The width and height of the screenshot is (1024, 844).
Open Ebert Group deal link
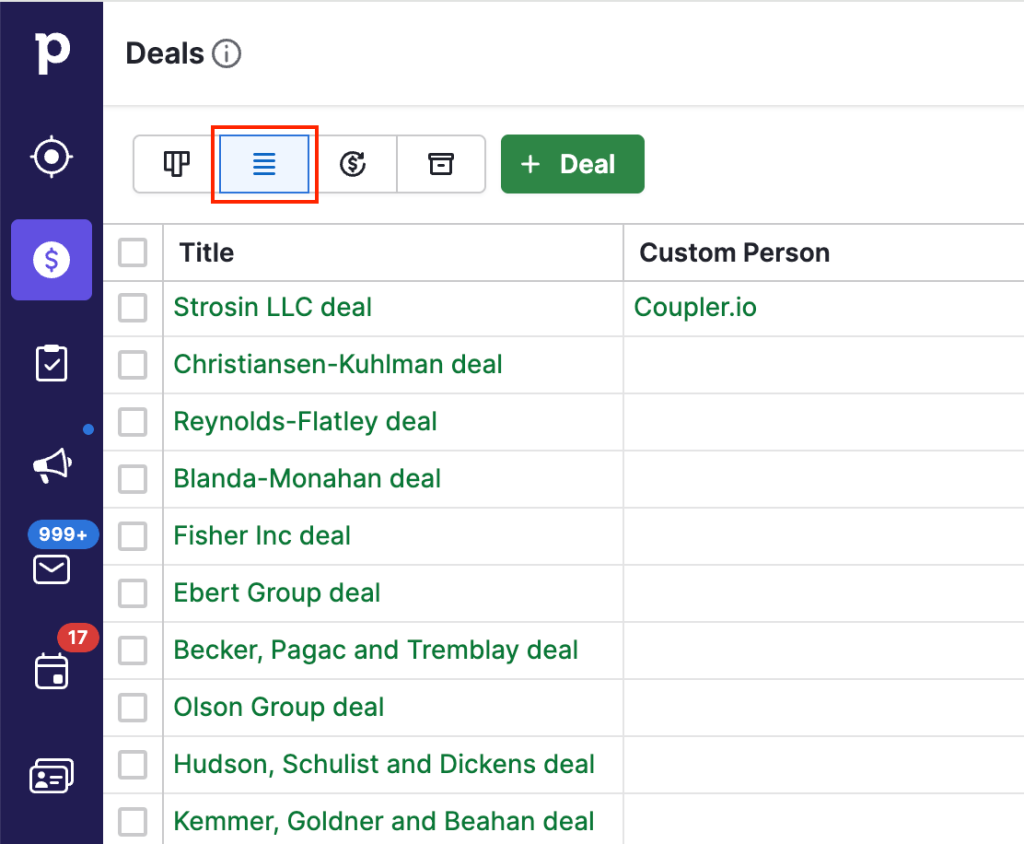click(278, 593)
